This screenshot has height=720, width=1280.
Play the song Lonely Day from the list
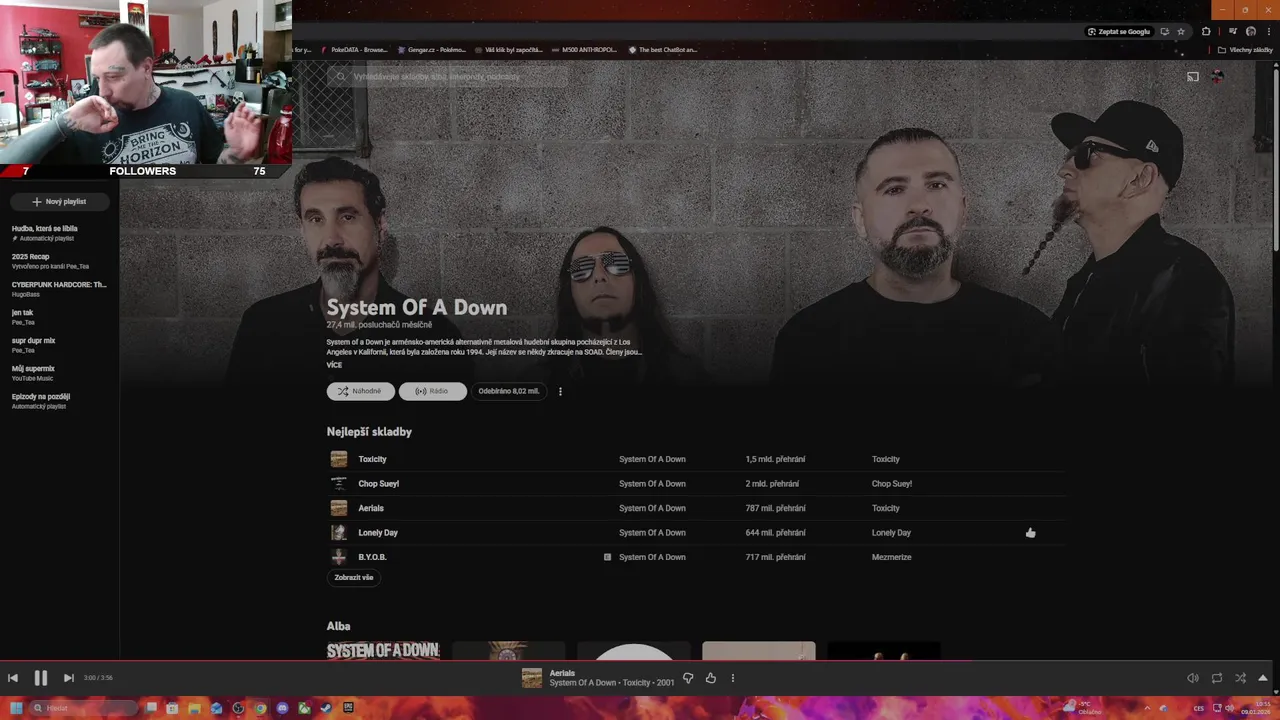(378, 533)
